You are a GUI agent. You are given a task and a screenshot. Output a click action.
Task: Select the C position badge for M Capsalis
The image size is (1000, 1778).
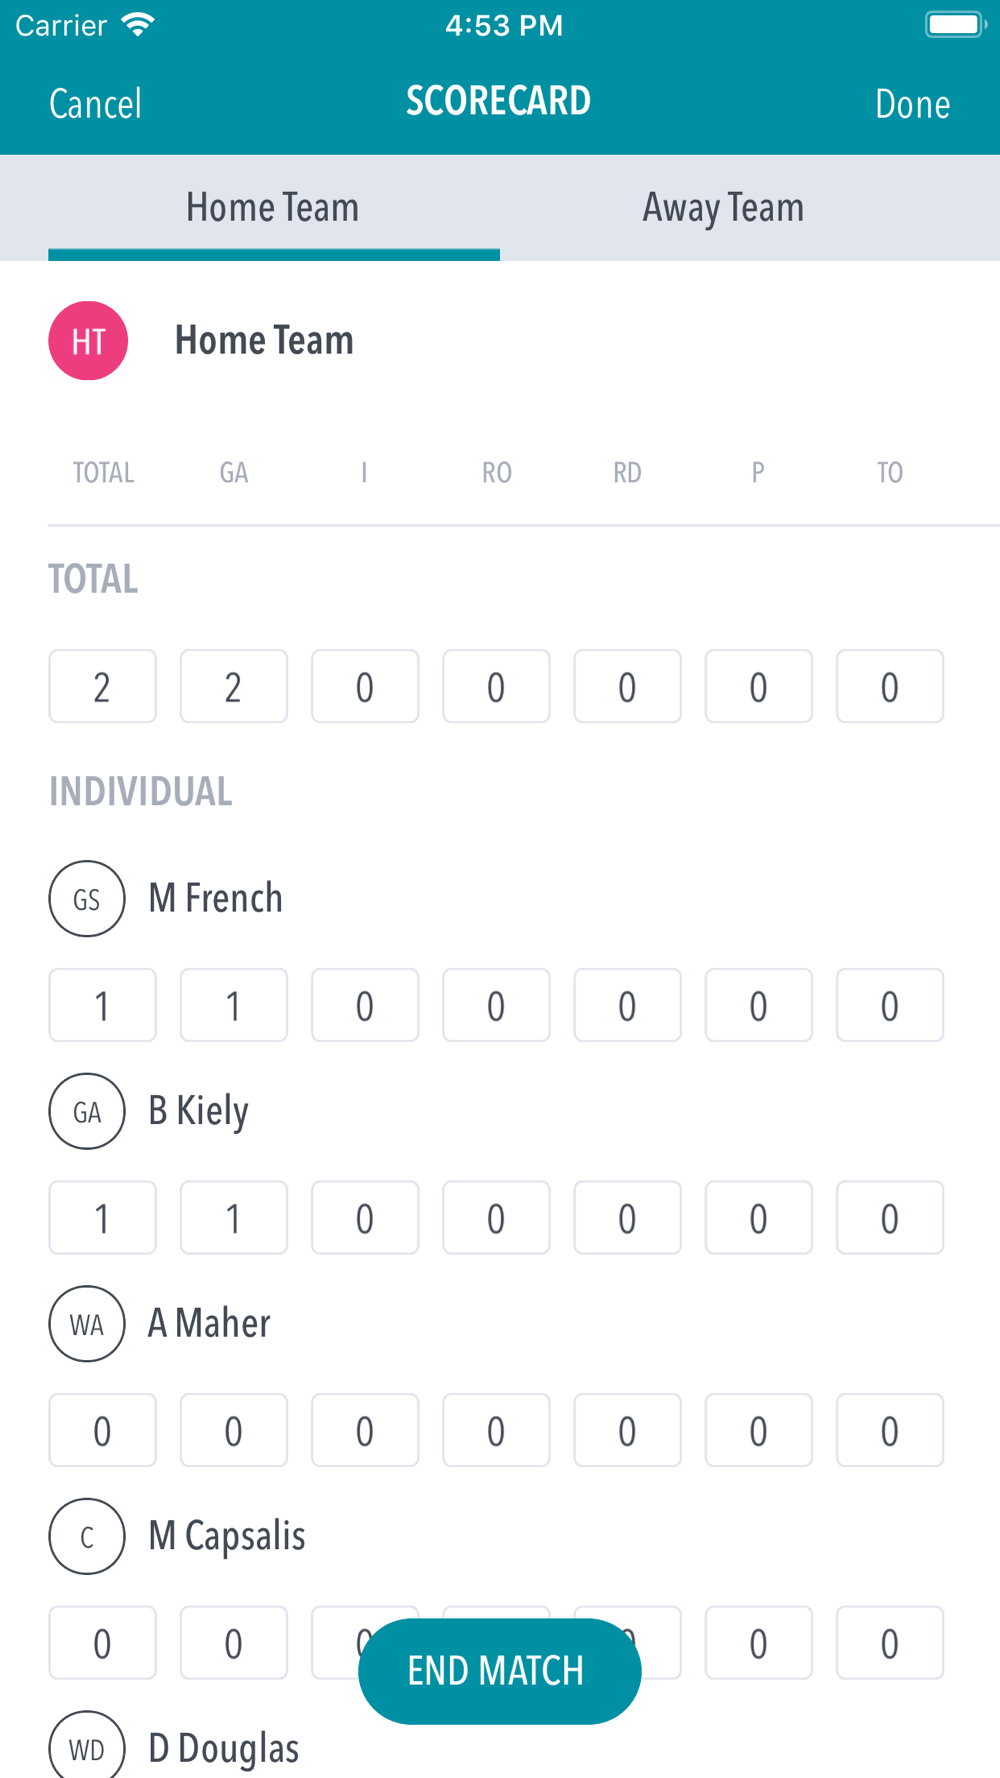coord(87,1536)
